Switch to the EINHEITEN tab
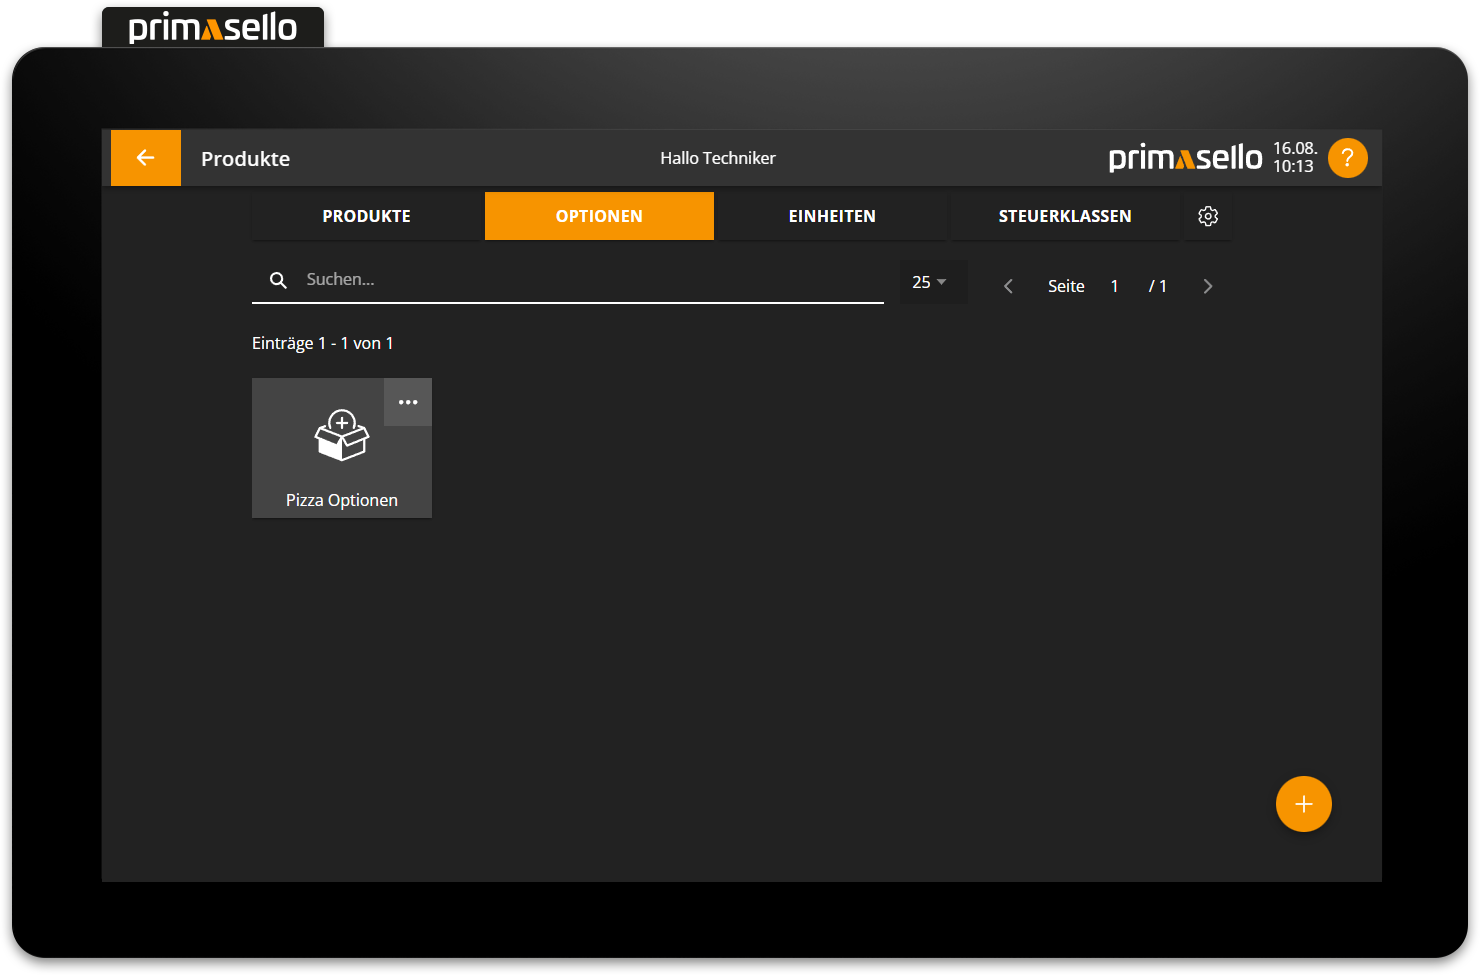 pyautogui.click(x=832, y=216)
